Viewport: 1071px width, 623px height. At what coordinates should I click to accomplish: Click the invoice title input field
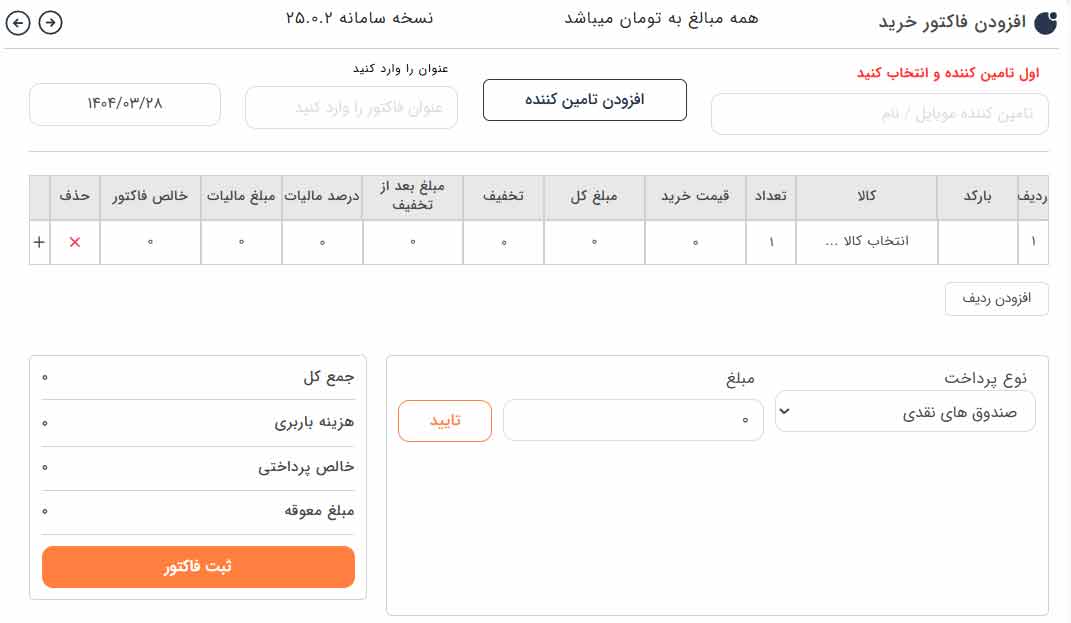pos(351,107)
